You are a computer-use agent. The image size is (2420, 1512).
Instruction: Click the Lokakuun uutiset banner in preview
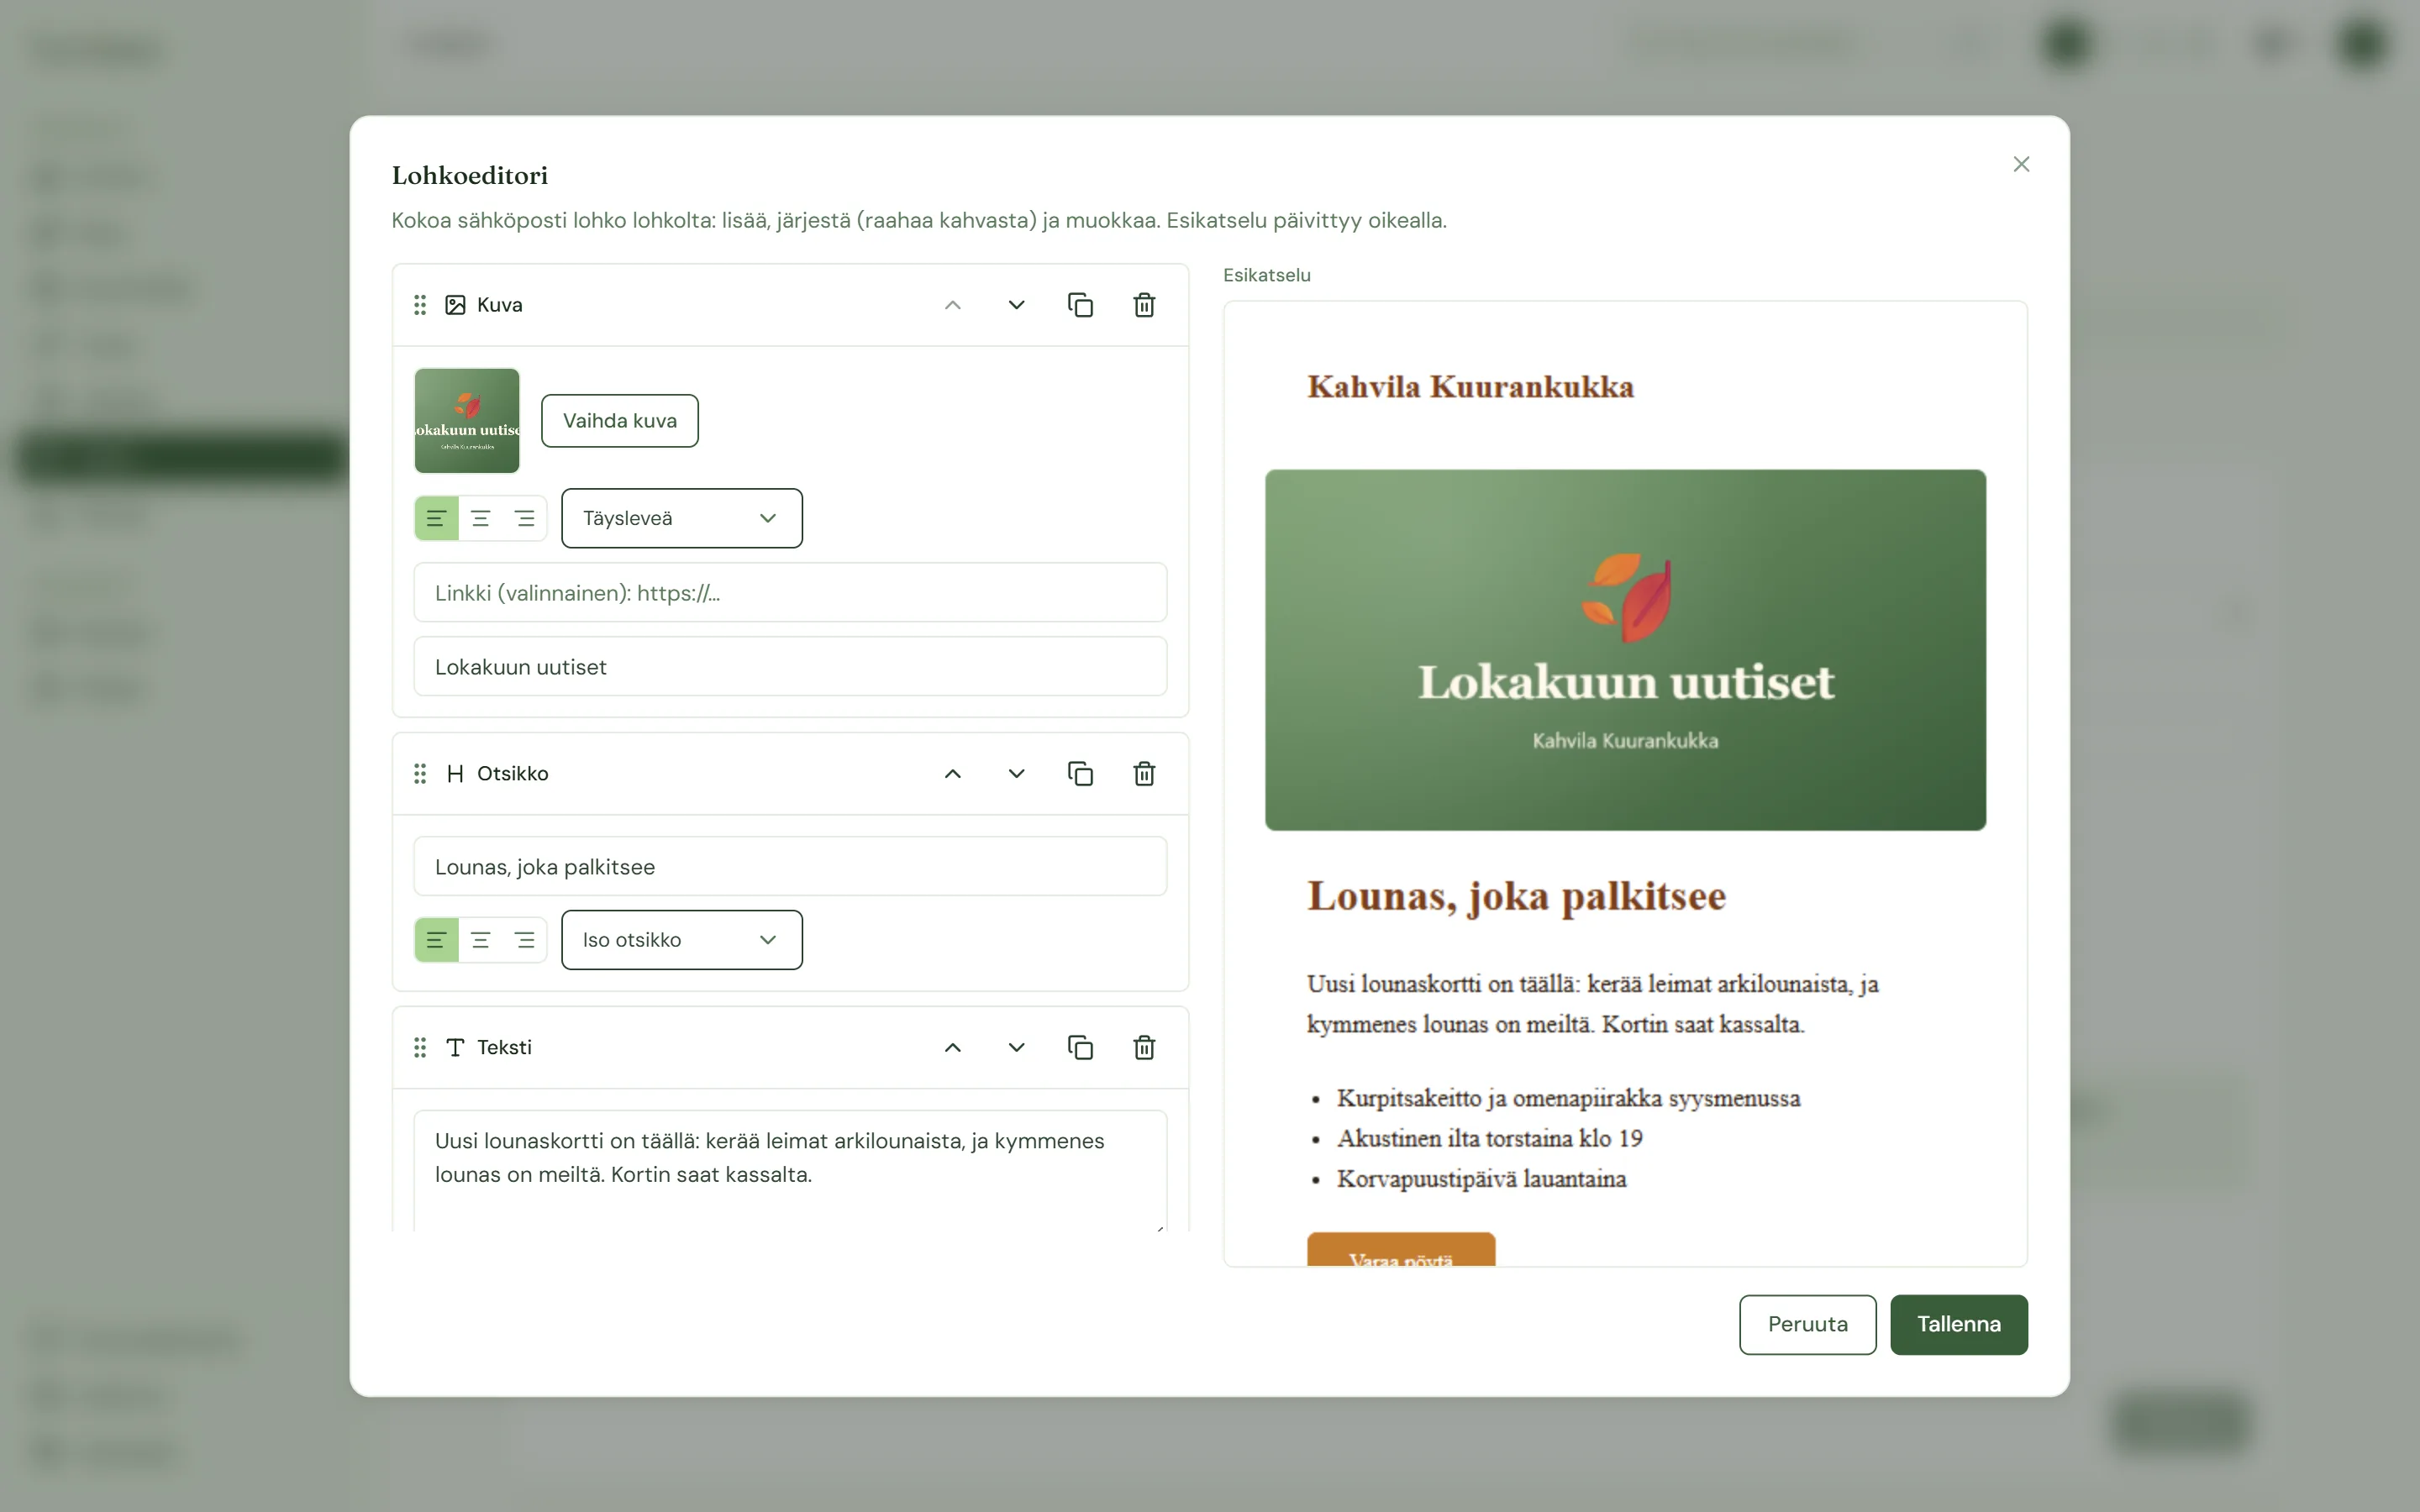(x=1625, y=650)
